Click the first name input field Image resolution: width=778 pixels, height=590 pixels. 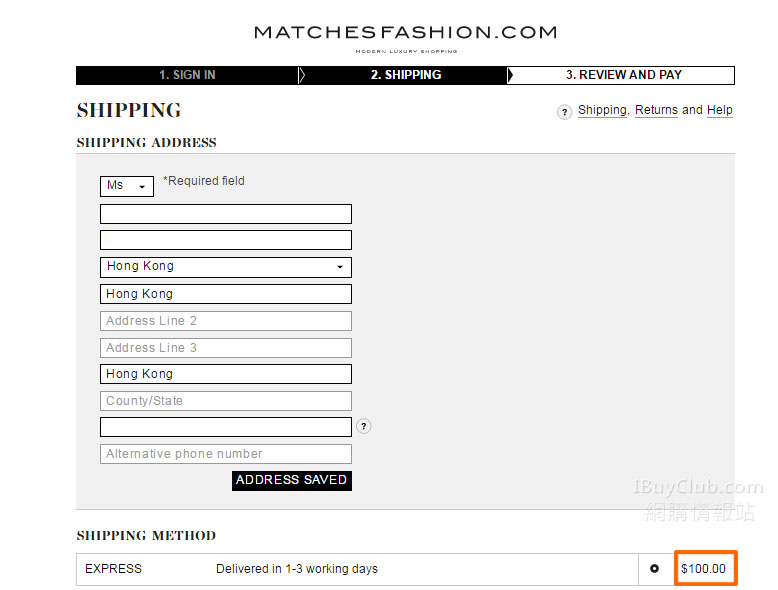click(226, 214)
